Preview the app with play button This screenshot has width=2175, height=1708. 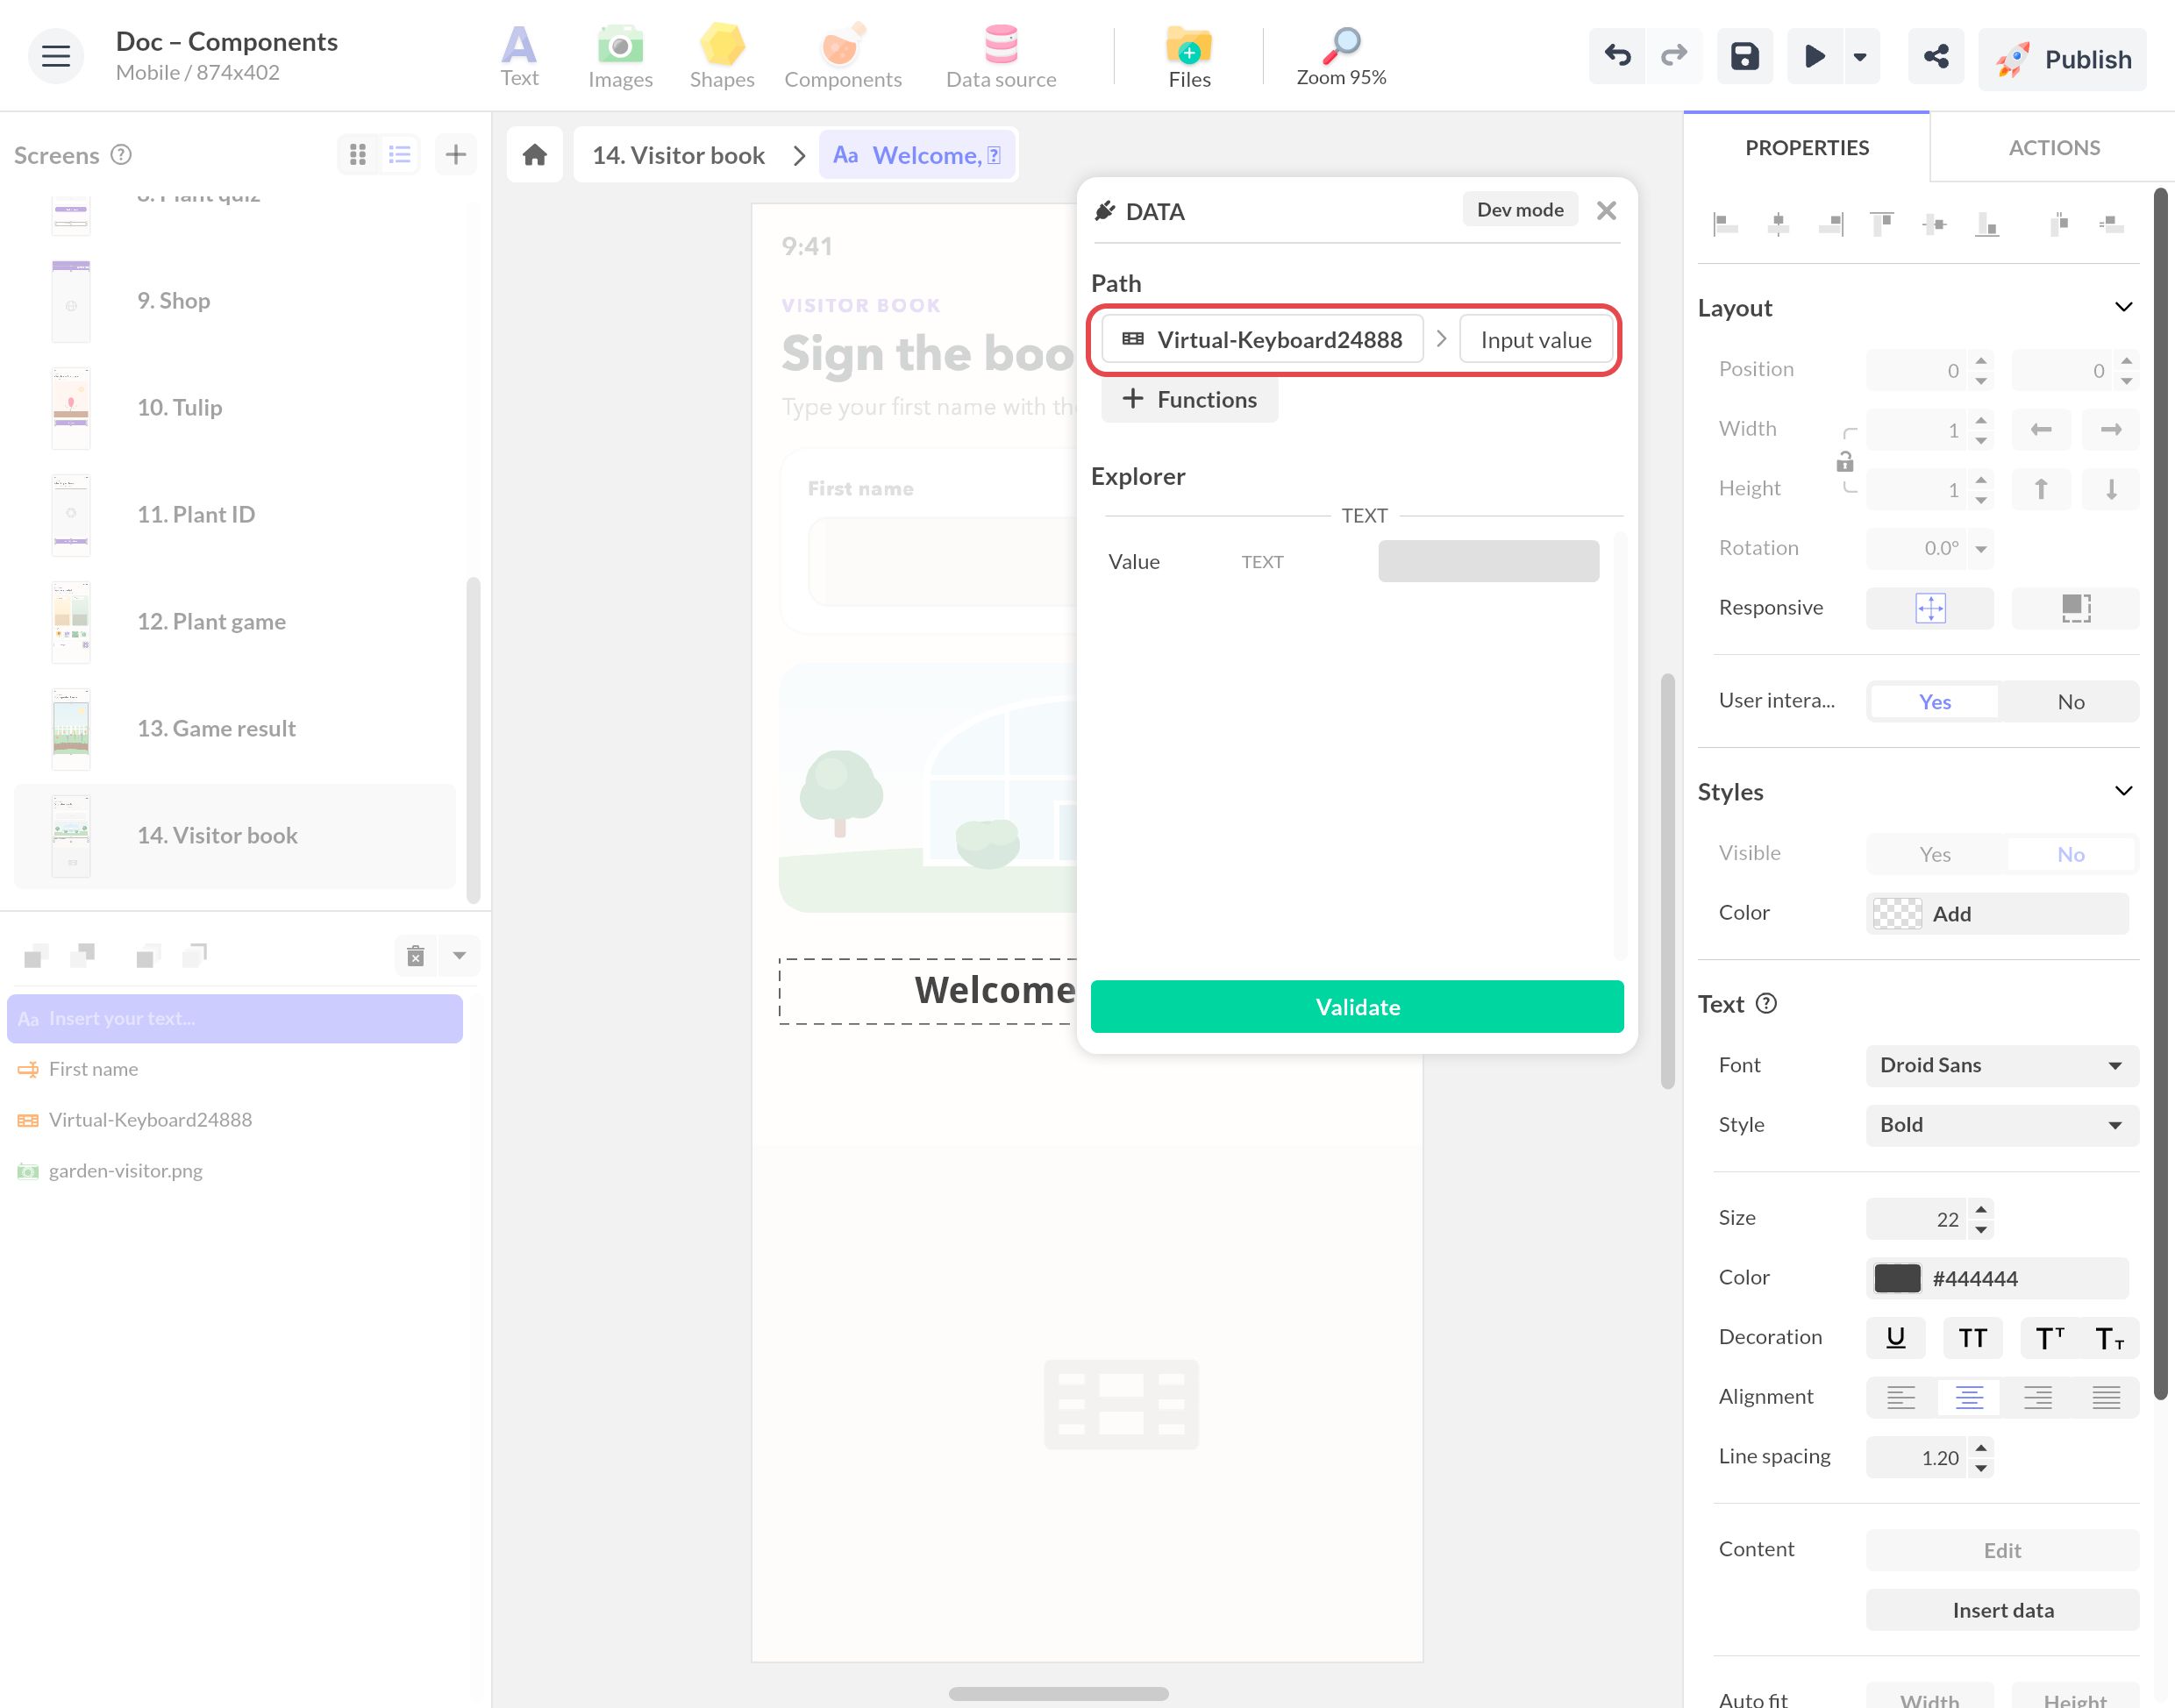pos(1814,56)
